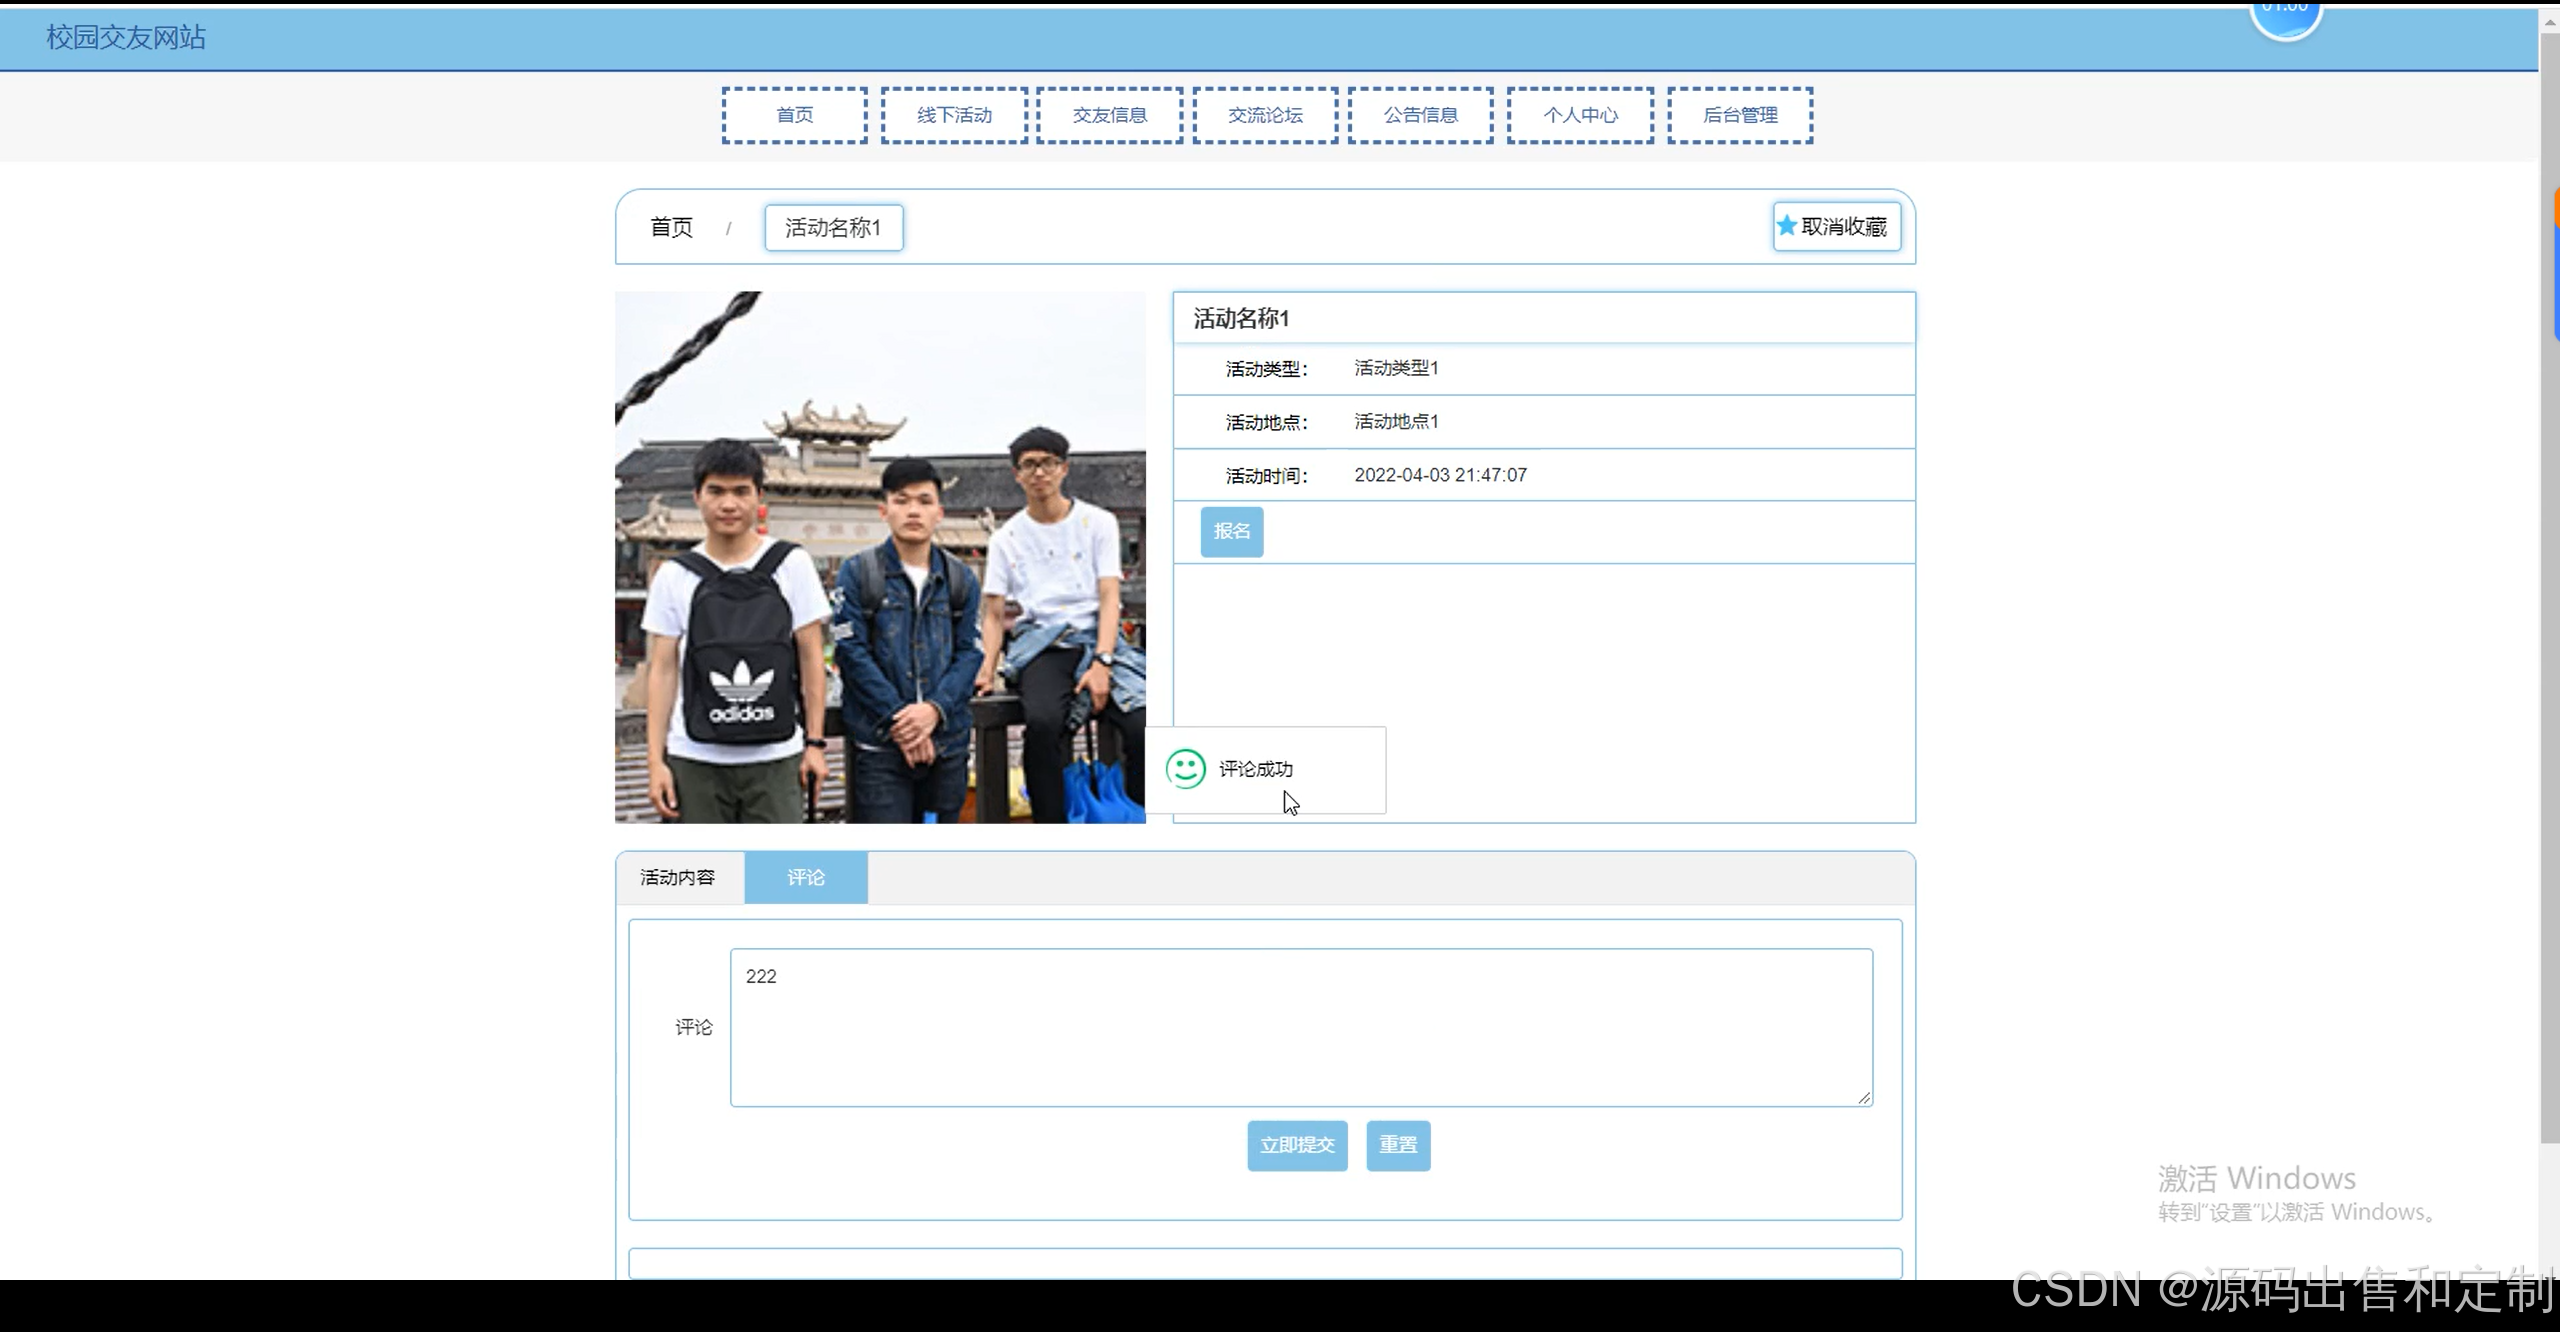Image resolution: width=2560 pixels, height=1332 pixels.
Task: Click the 报名 sign-up button
Action: coord(1231,531)
